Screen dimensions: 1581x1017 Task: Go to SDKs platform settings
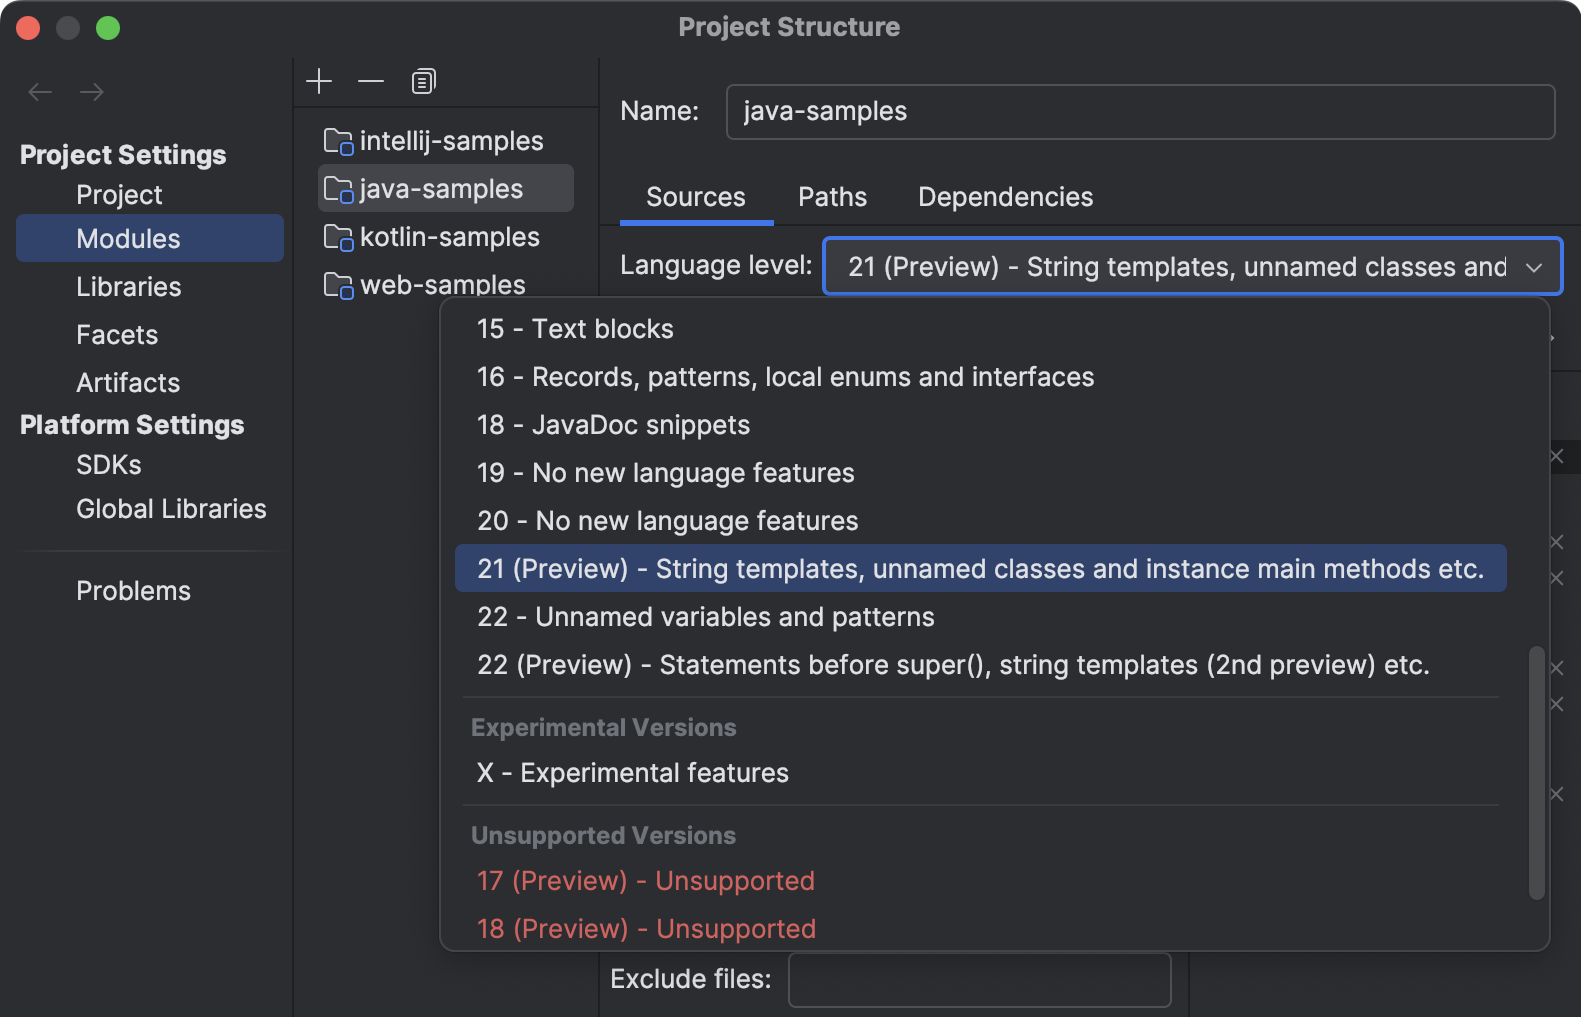click(109, 465)
